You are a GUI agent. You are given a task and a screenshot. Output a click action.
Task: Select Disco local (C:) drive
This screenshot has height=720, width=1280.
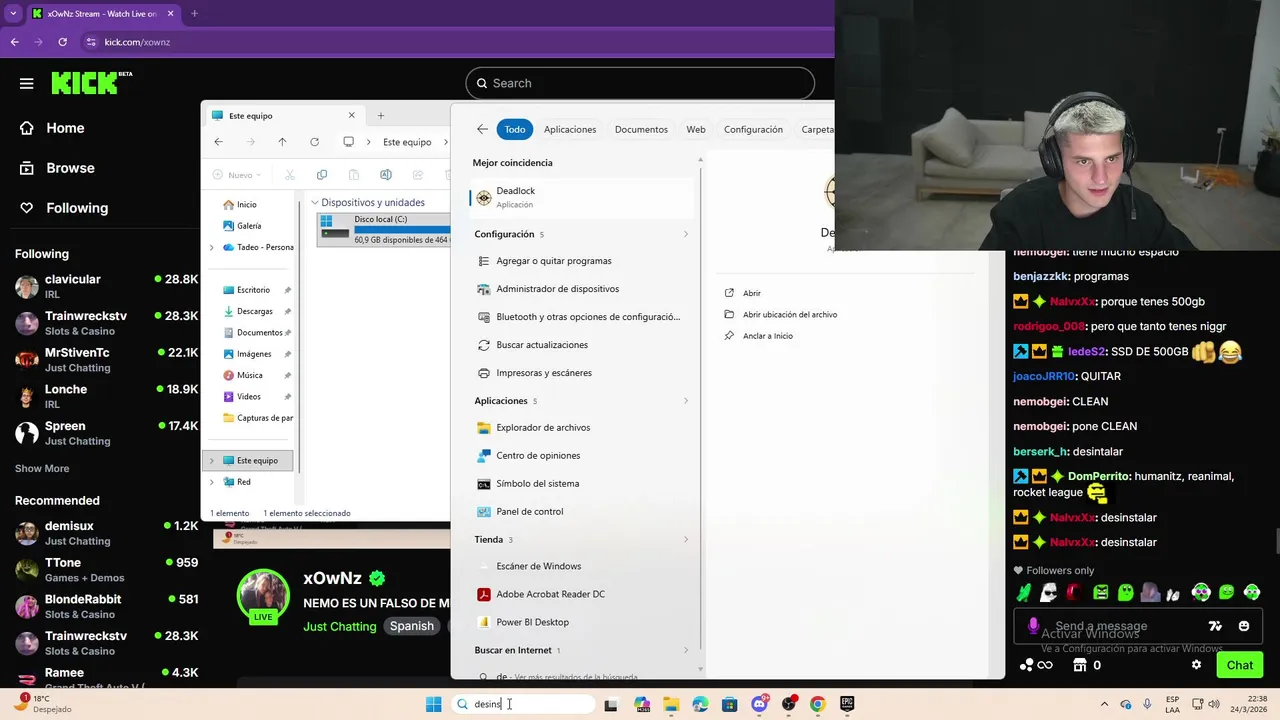(x=385, y=230)
